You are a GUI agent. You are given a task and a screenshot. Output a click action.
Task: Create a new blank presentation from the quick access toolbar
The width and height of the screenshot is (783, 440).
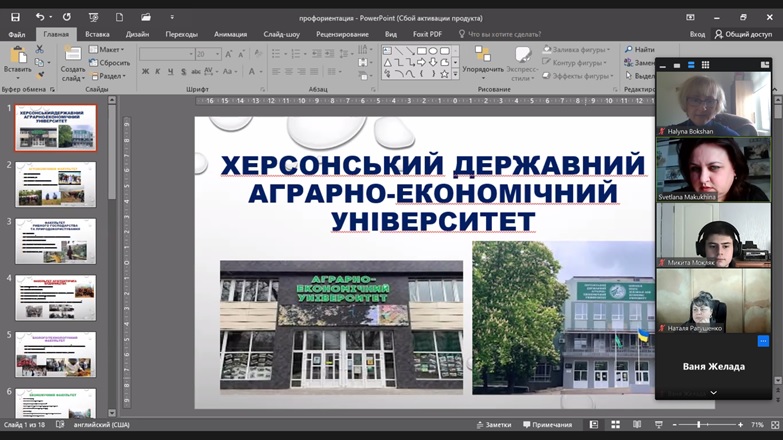pyautogui.click(x=119, y=17)
